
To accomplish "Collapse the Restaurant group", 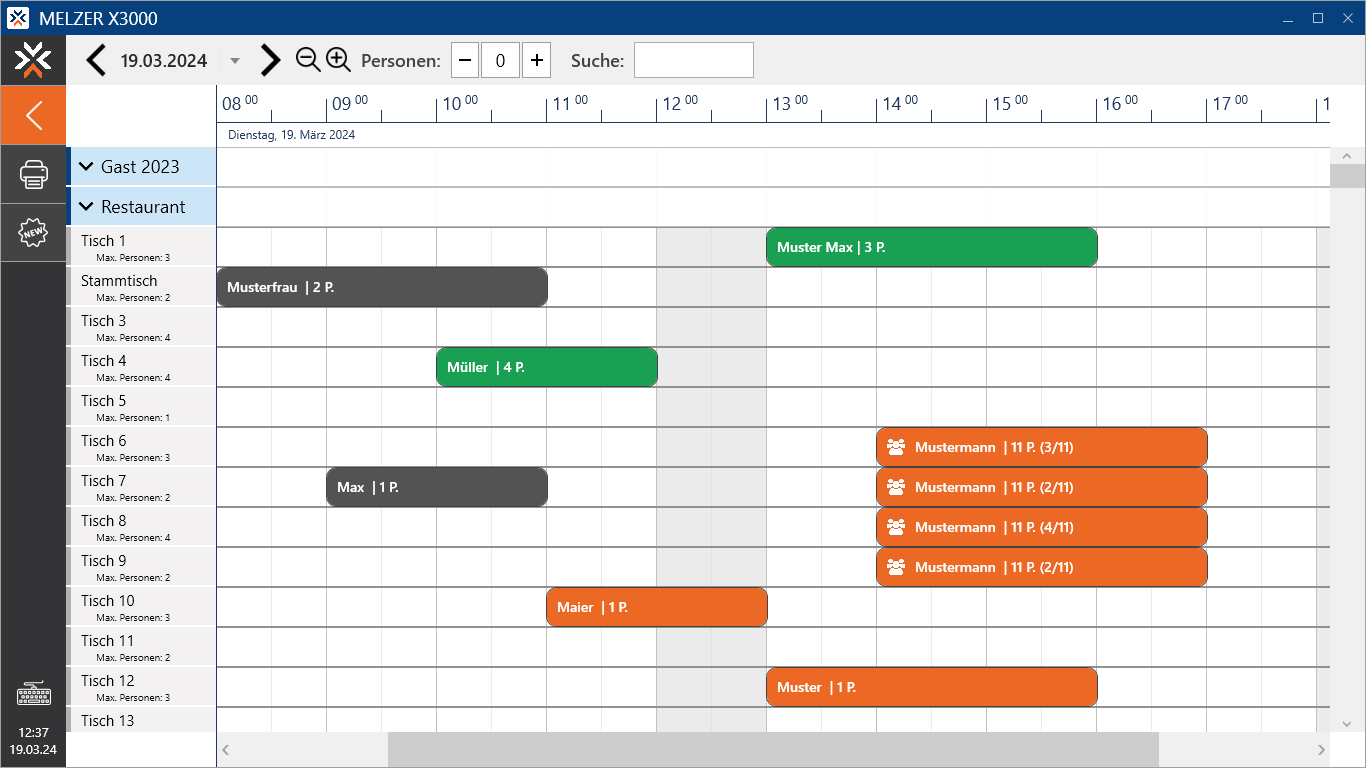I will click(x=85, y=207).
